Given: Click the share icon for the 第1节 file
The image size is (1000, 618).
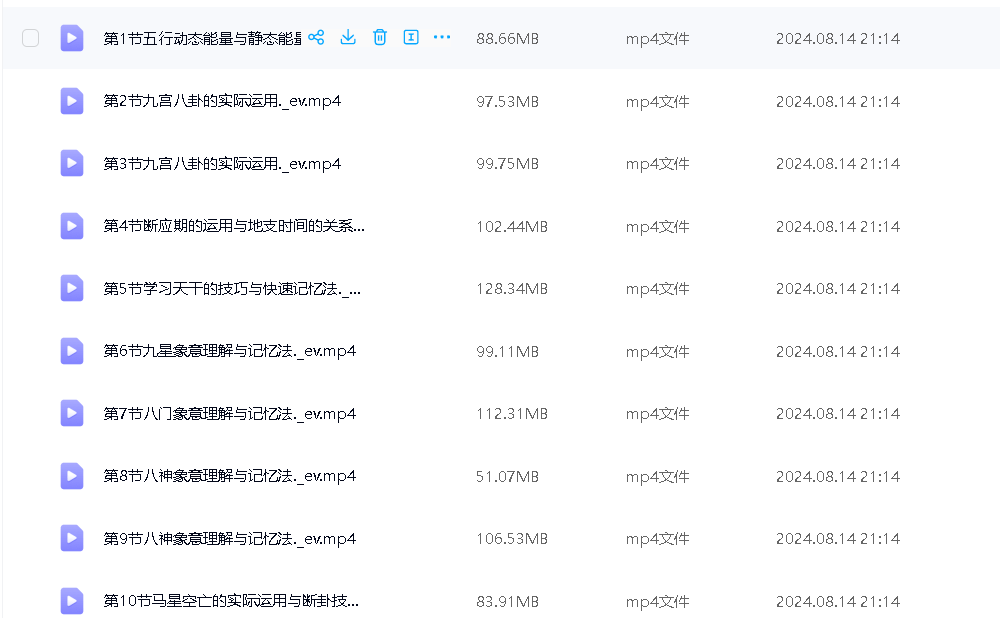Looking at the screenshot, I should click(316, 38).
